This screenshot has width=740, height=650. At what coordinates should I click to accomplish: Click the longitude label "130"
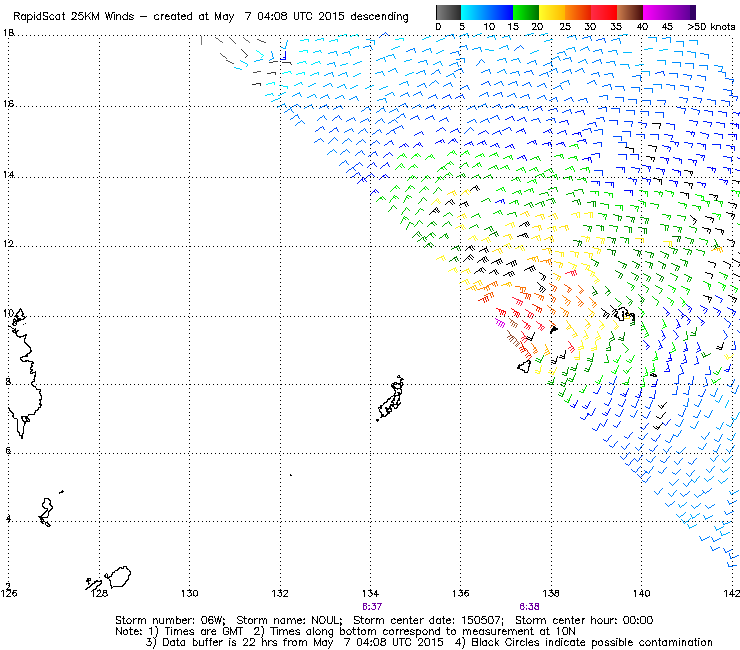tap(189, 593)
